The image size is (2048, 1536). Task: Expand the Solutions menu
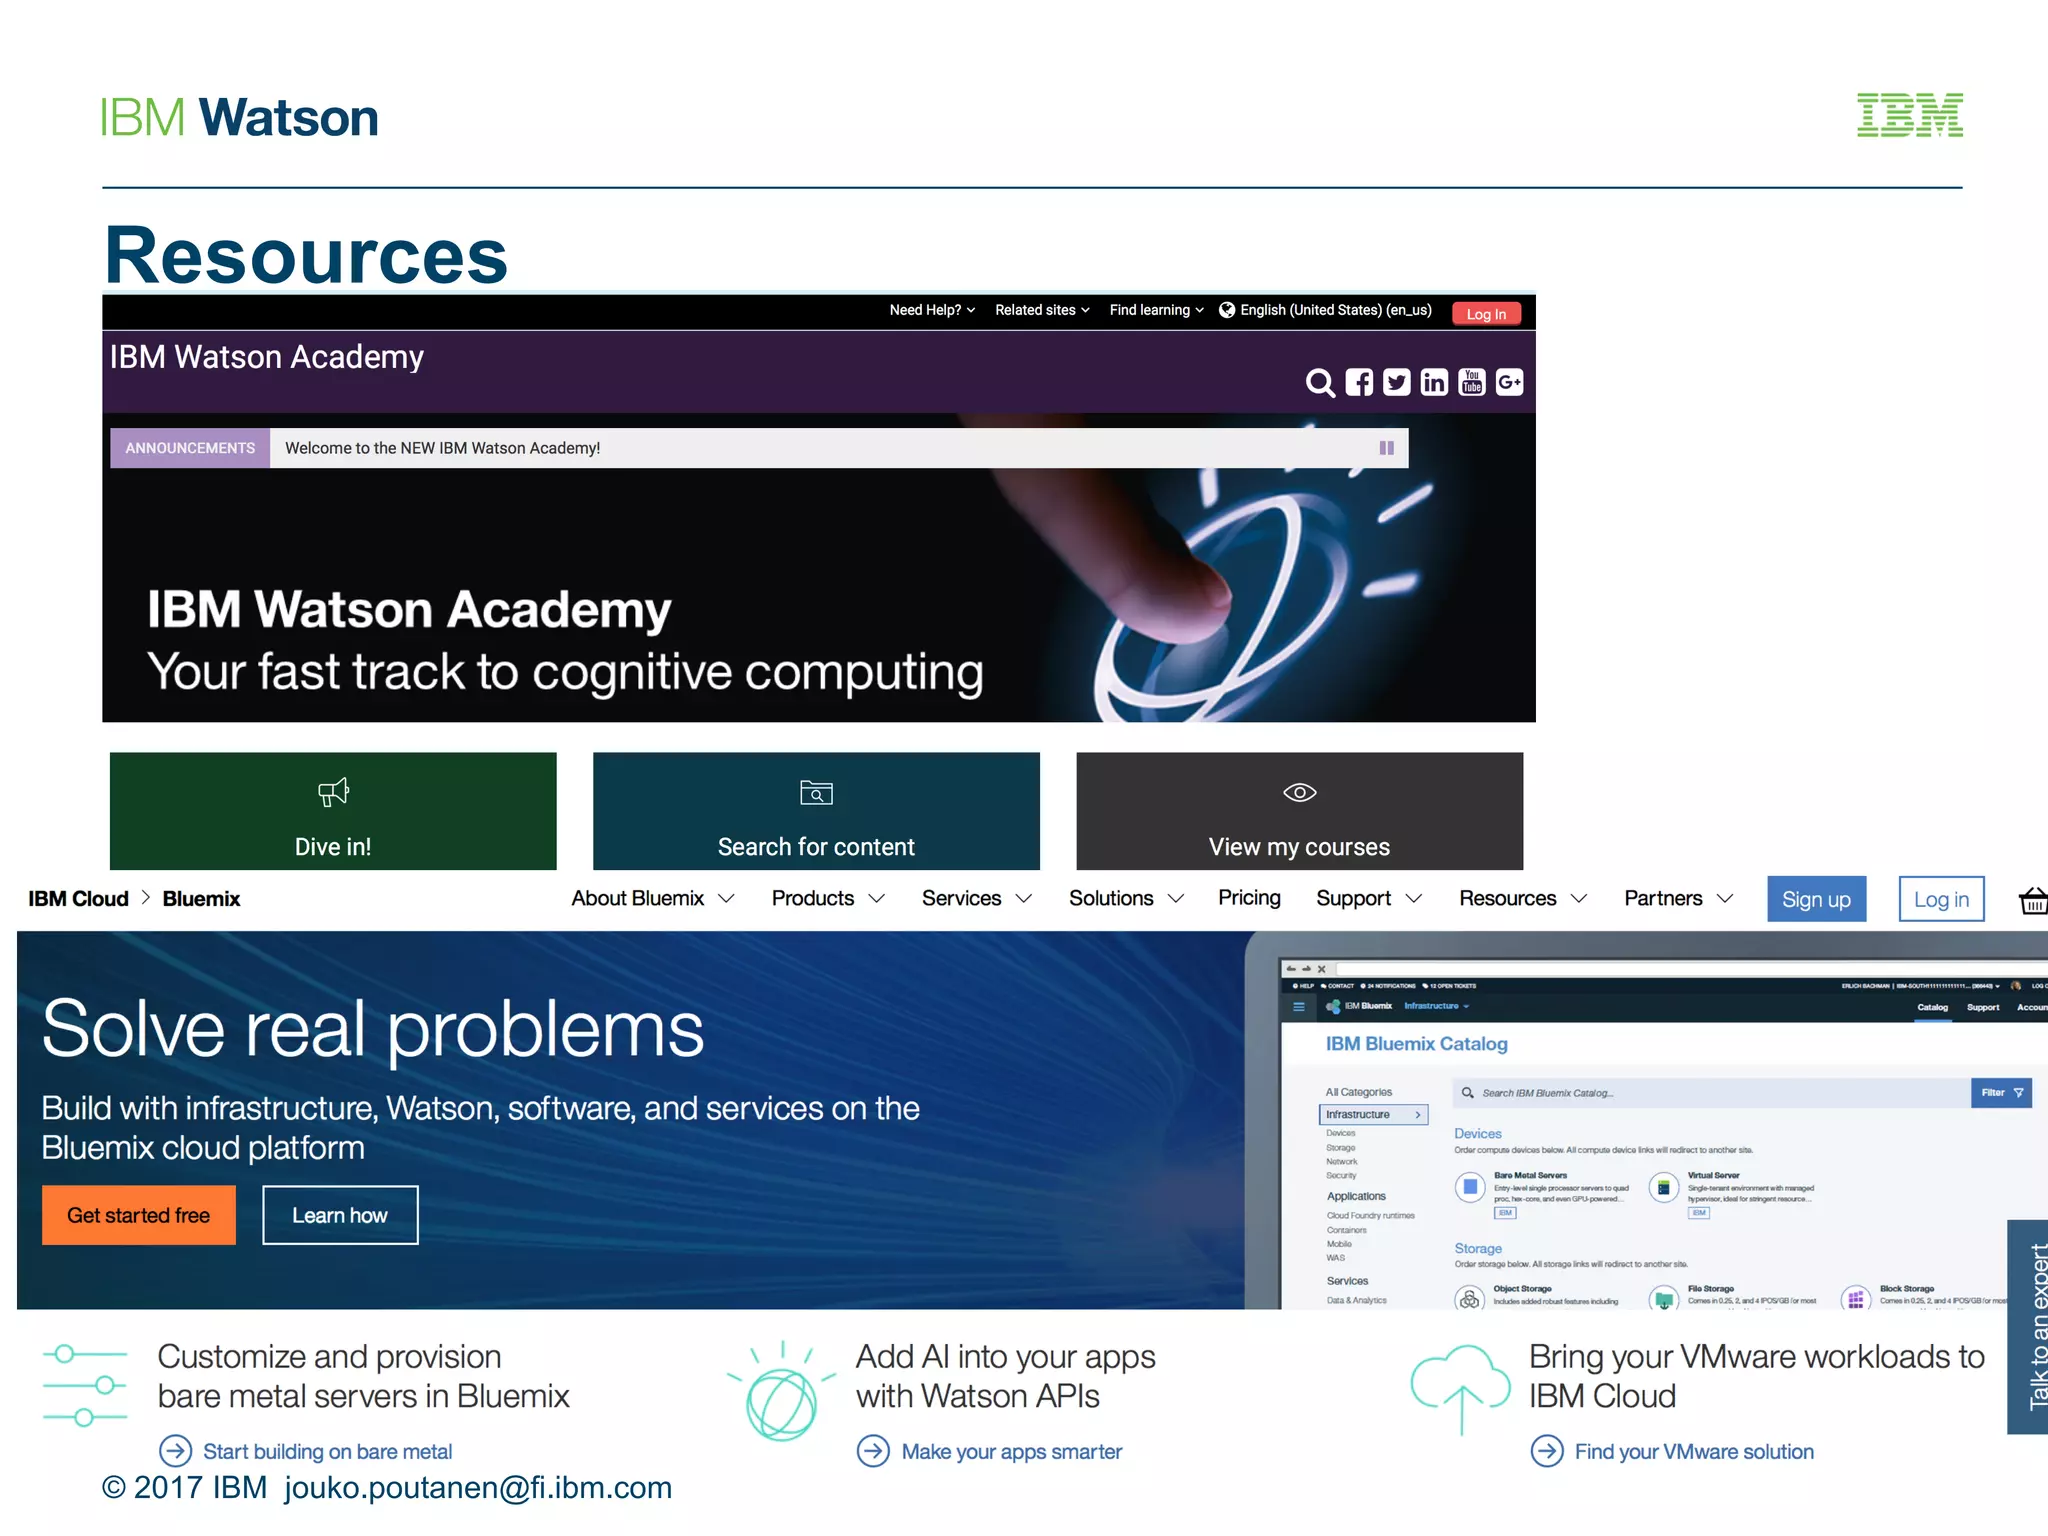1126,898
